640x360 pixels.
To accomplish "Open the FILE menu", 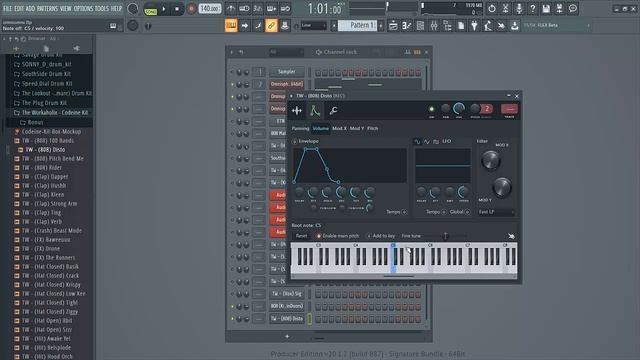I will pyautogui.click(x=7, y=9).
